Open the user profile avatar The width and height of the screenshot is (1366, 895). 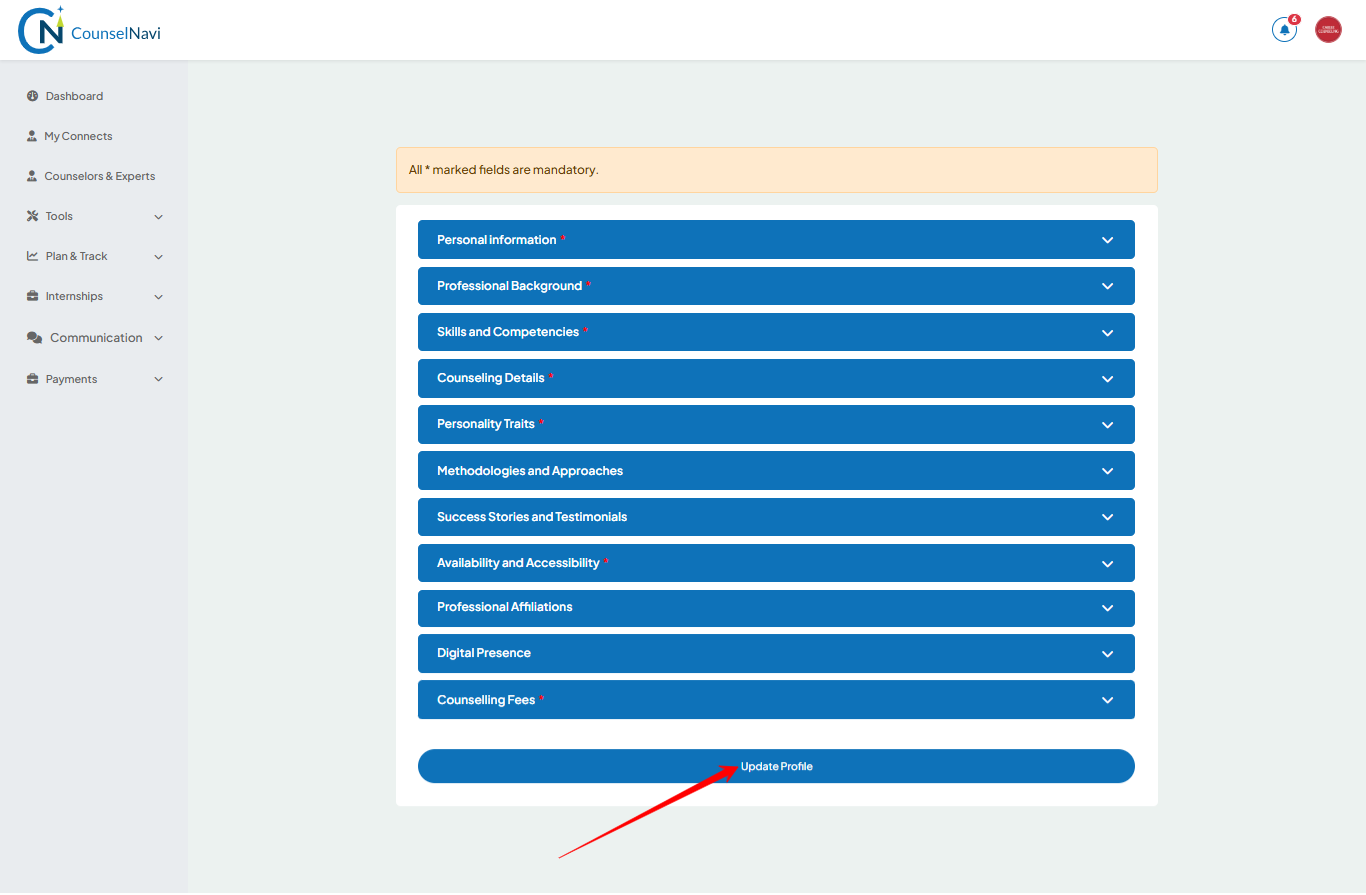pos(1328,30)
